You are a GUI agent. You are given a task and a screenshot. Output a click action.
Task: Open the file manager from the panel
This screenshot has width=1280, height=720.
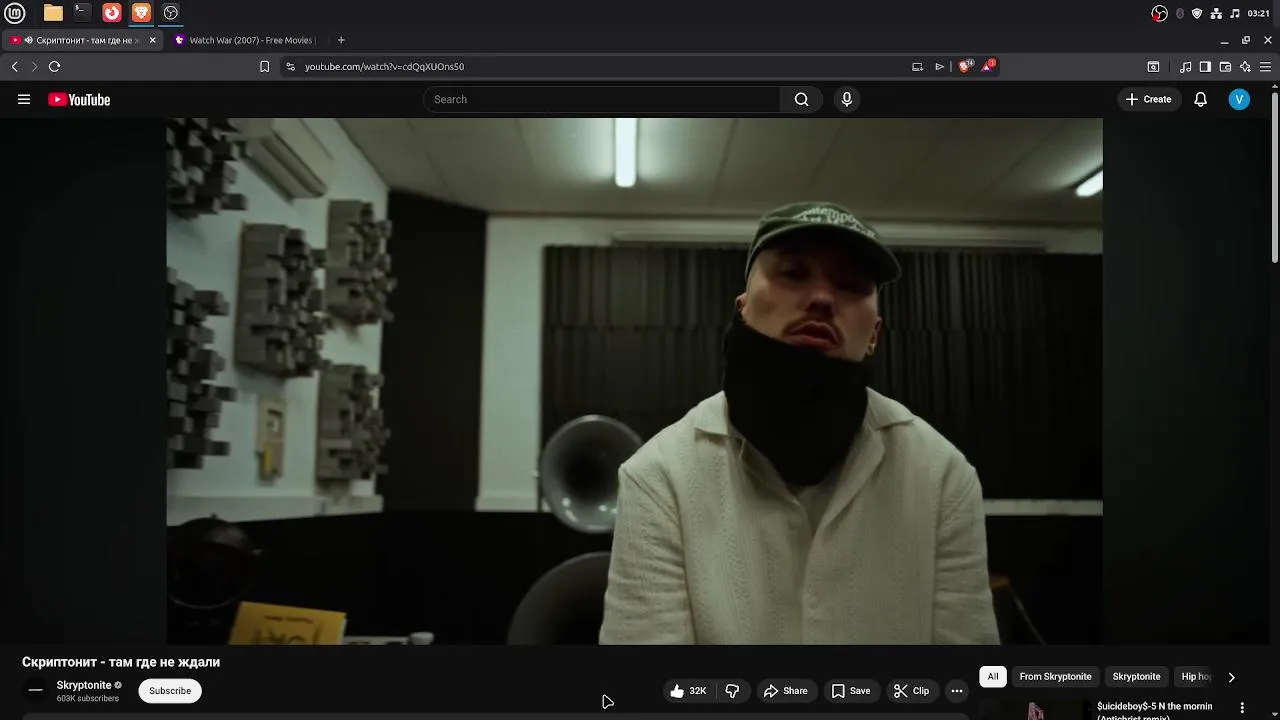(53, 13)
